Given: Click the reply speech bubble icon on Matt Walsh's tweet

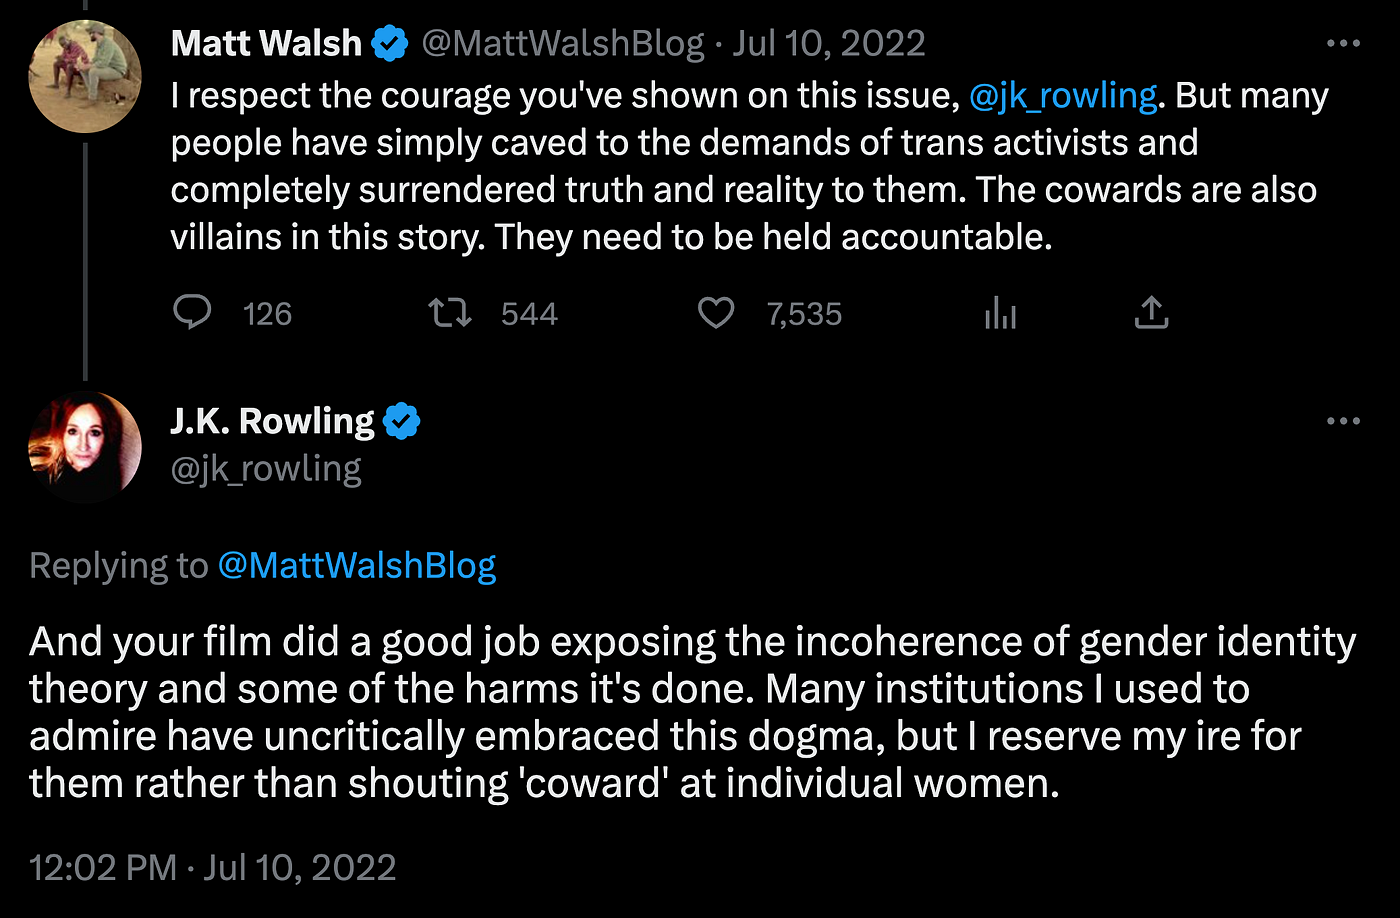Looking at the screenshot, I should 192,313.
